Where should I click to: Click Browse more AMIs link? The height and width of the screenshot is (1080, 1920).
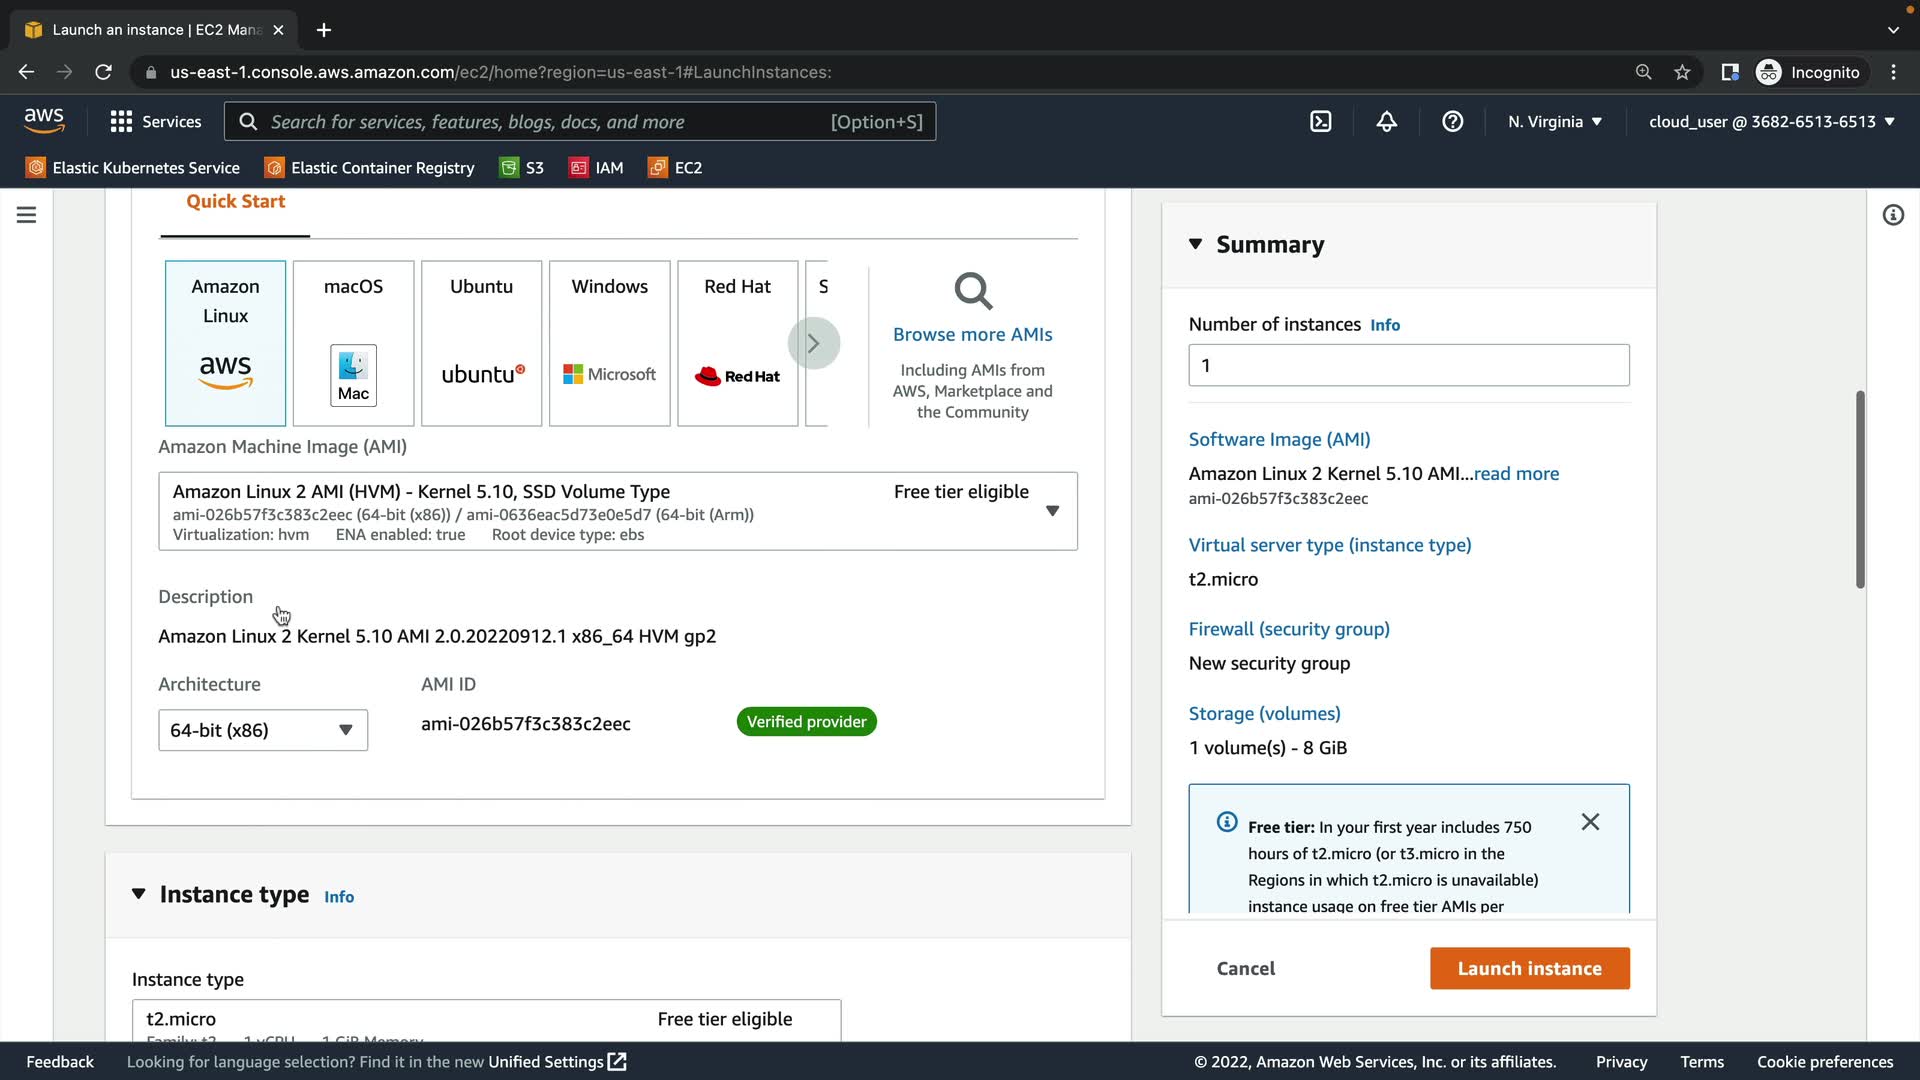(972, 335)
